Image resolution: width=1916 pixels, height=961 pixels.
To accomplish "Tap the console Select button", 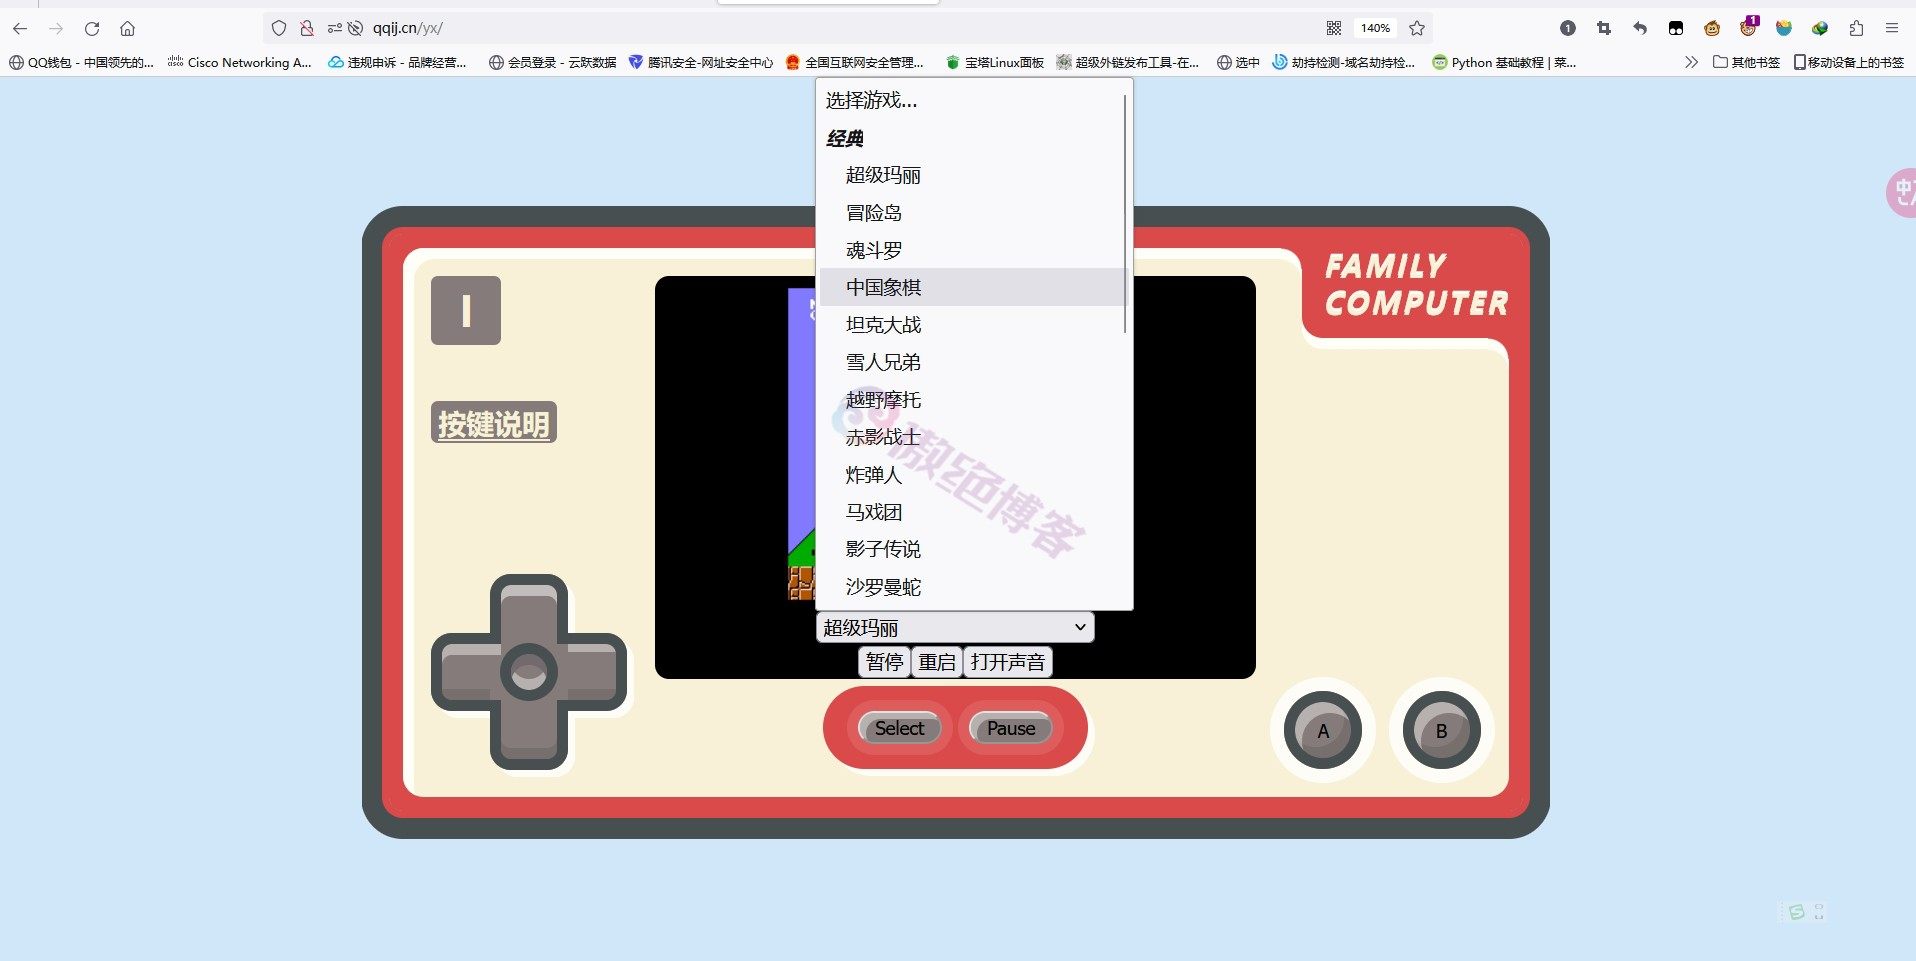I will coord(899,728).
